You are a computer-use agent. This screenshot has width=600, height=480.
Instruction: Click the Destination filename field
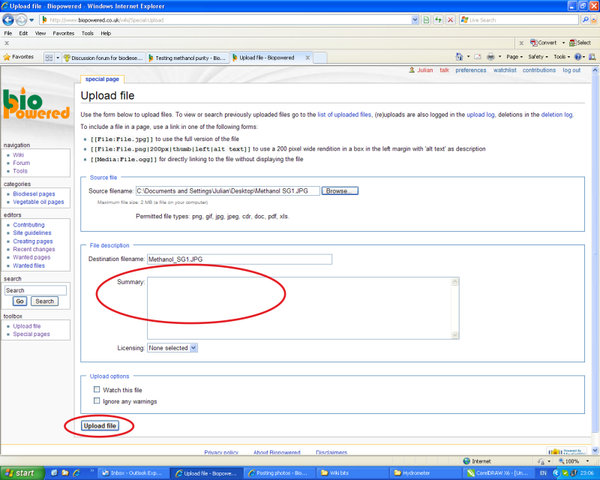(x=238, y=259)
